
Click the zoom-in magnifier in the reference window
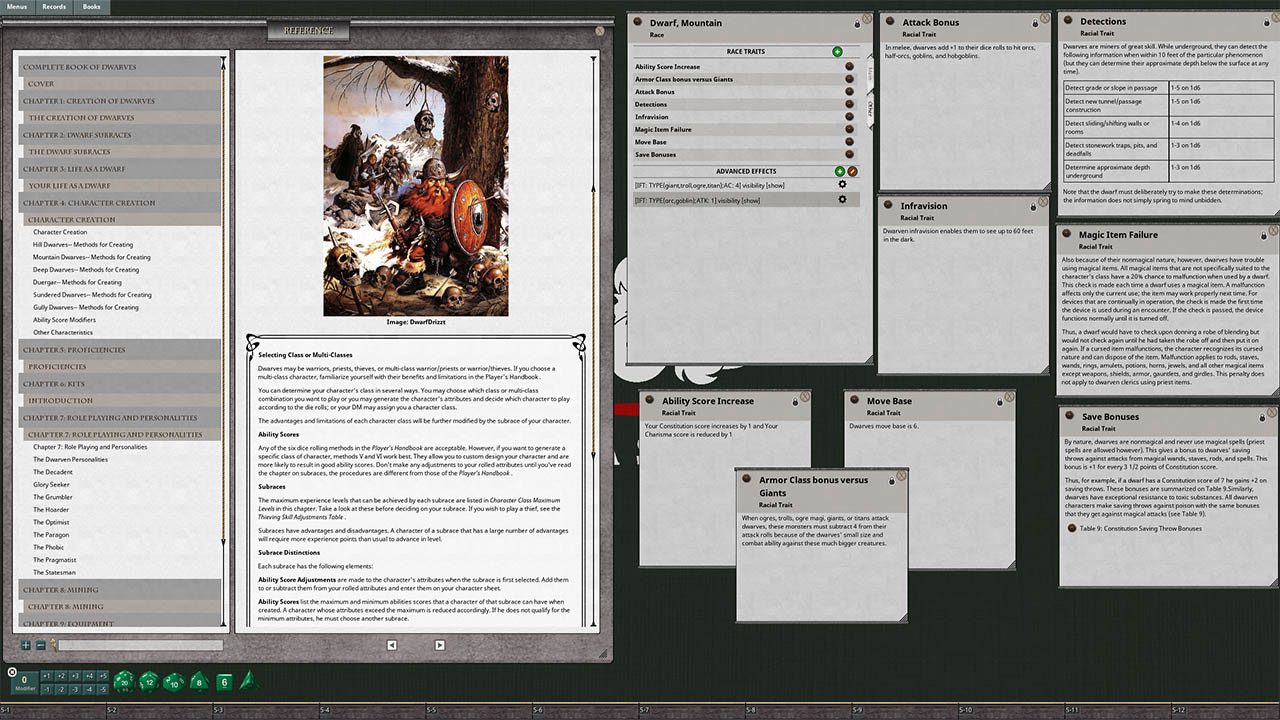[x=26, y=645]
